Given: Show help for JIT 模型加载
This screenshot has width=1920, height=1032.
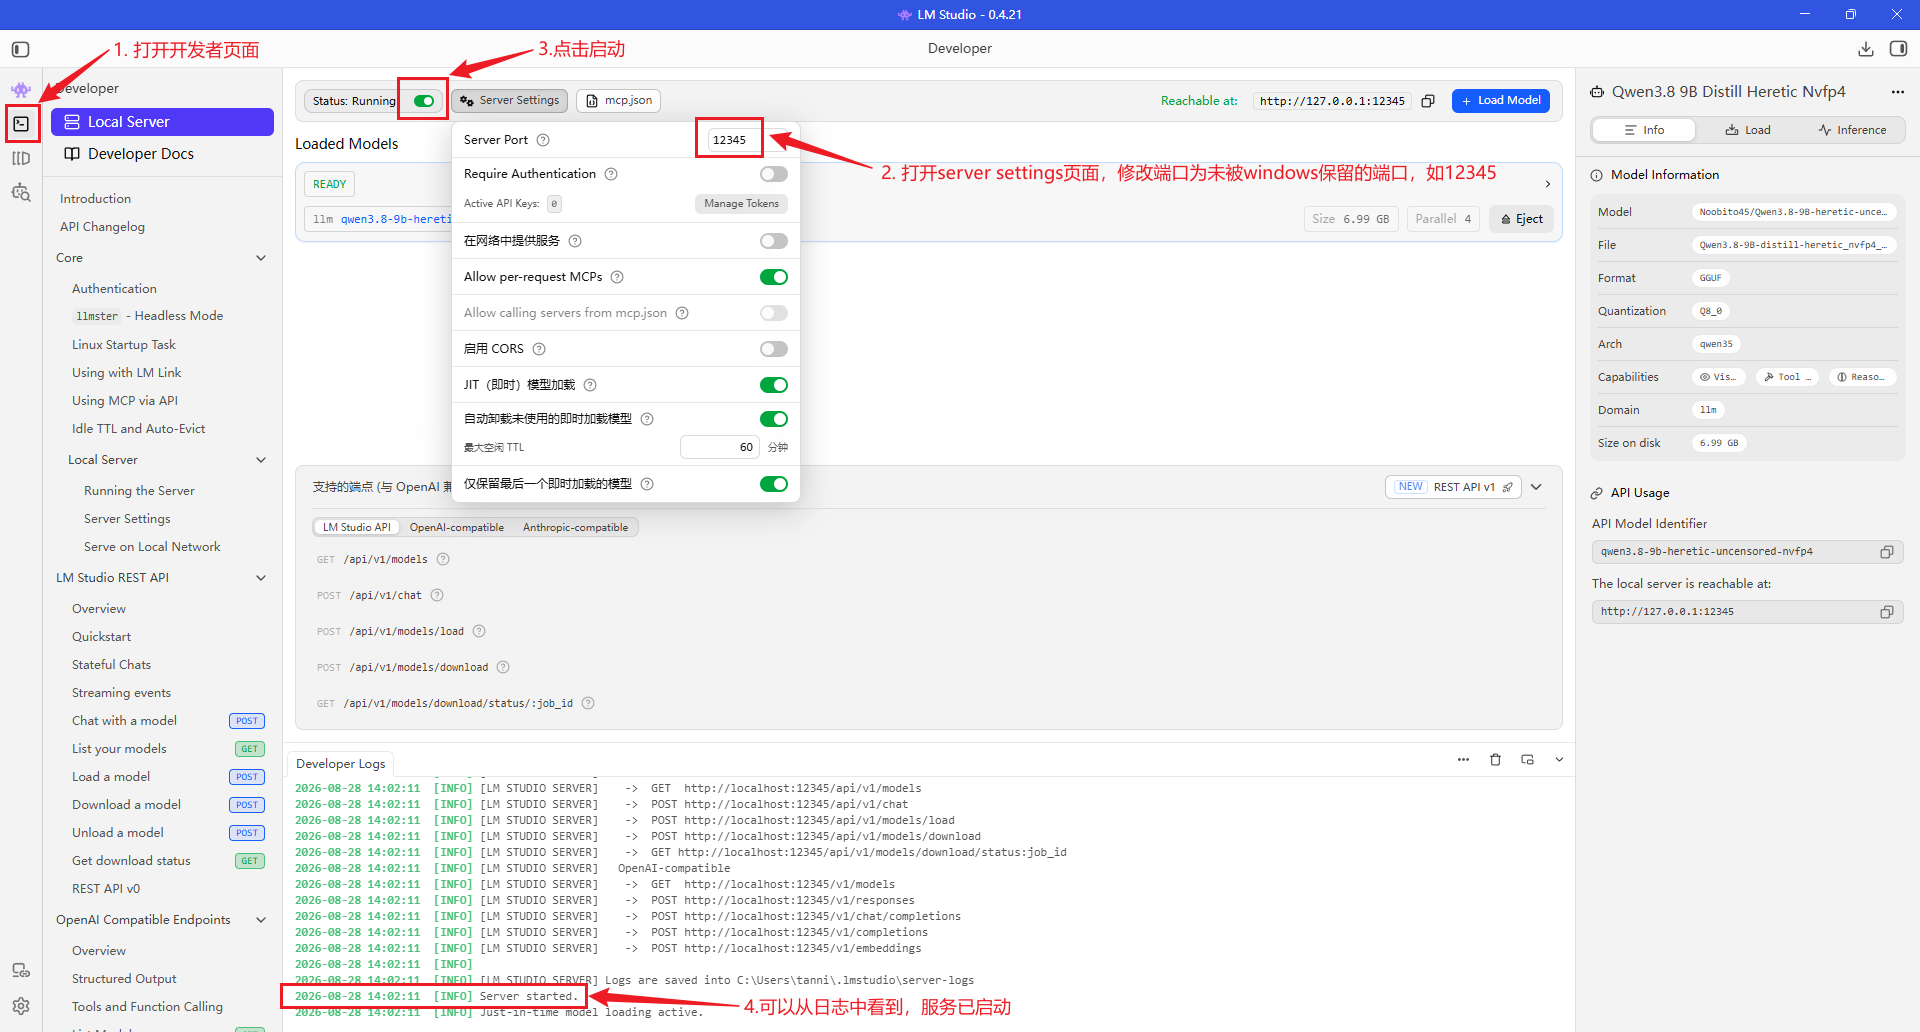Looking at the screenshot, I should coord(590,385).
